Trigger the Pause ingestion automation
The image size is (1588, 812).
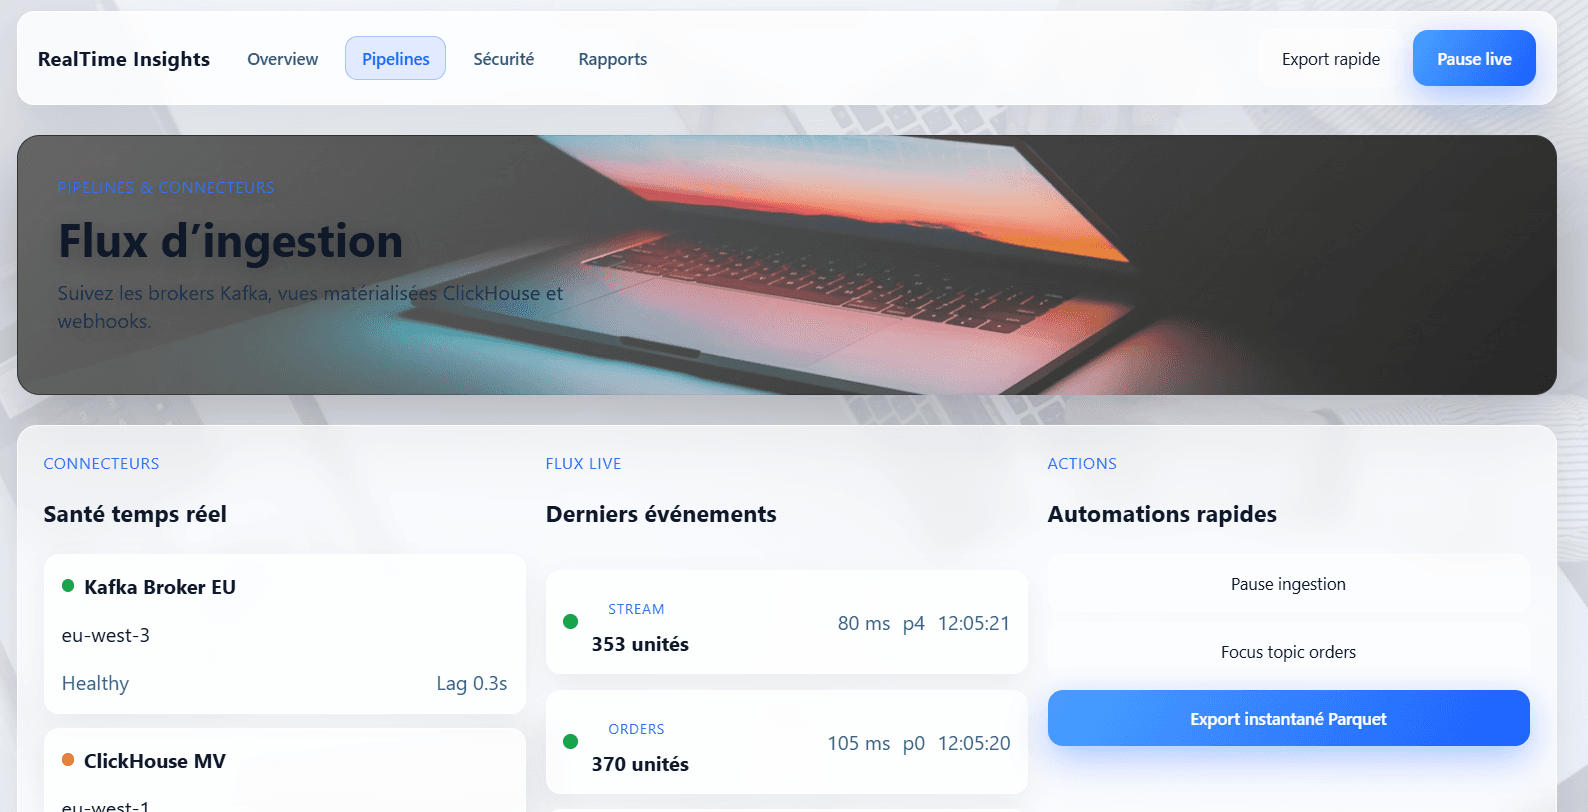[1288, 584]
